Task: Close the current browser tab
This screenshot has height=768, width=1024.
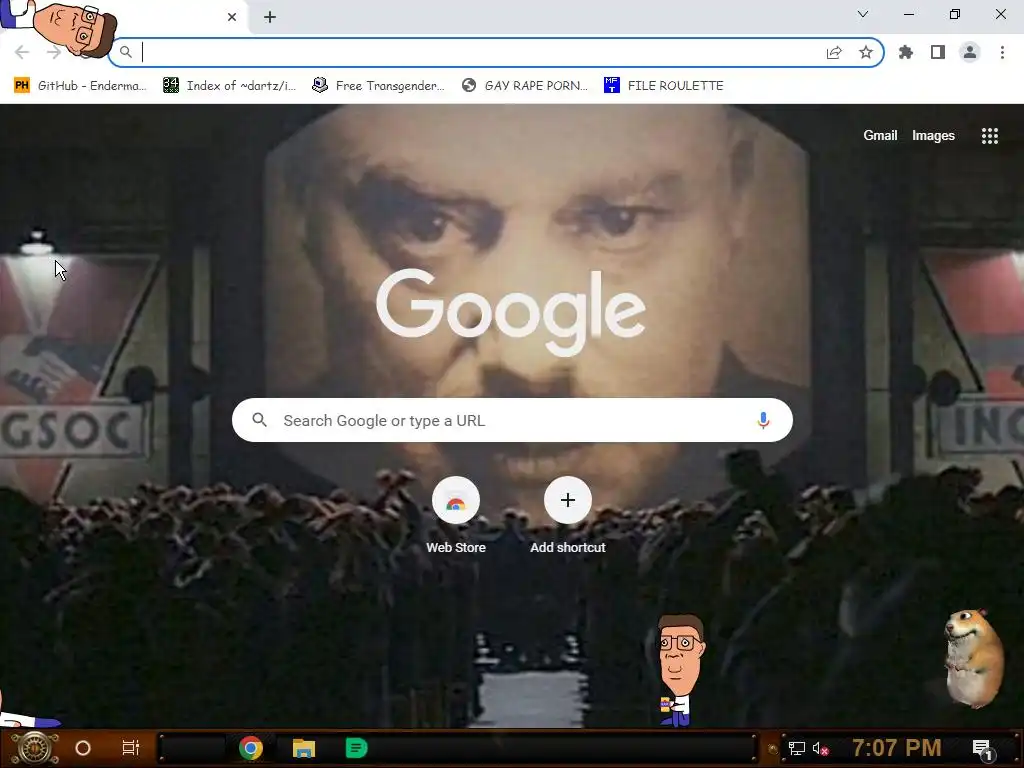Action: [232, 17]
